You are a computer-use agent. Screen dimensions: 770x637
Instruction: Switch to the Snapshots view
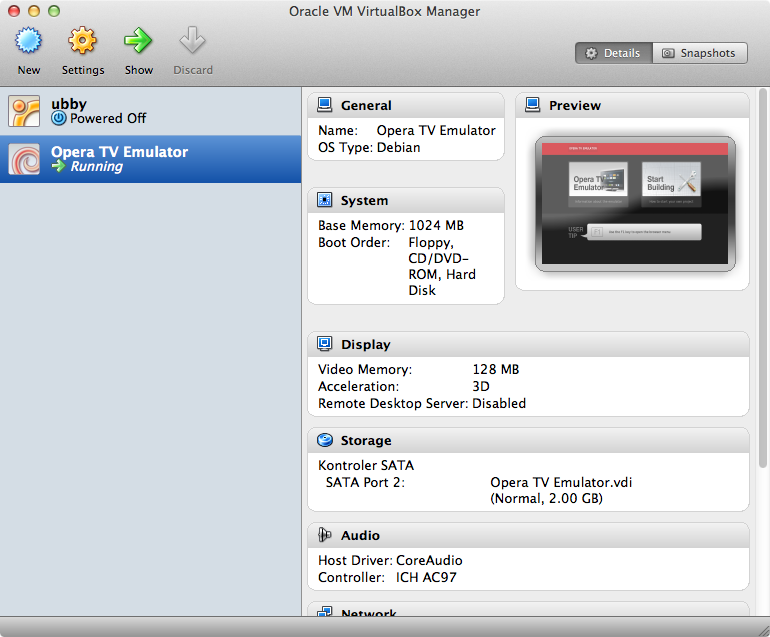pos(699,53)
